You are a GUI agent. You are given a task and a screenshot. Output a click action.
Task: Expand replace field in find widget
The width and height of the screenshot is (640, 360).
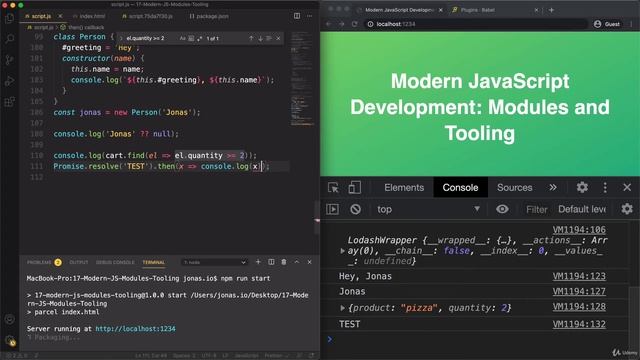click(121, 38)
